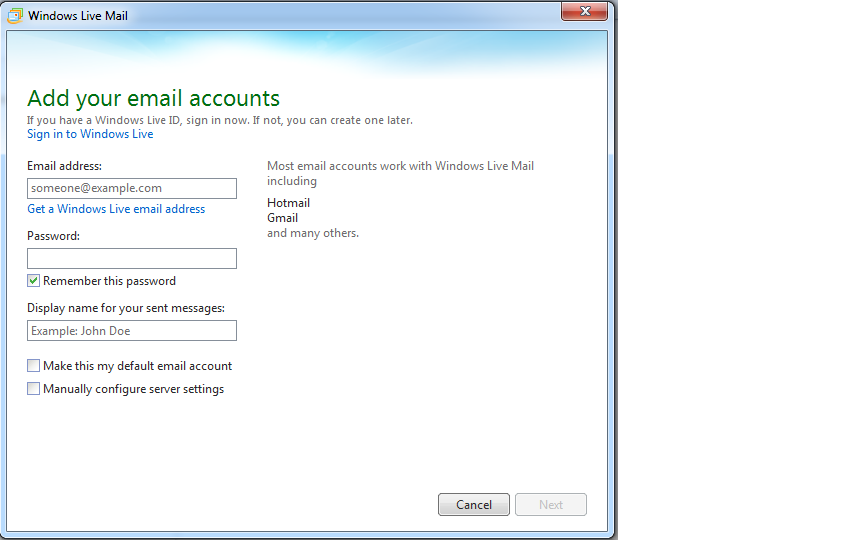The image size is (864, 540).
Task: Click the Gmail text in provider list
Action: pyautogui.click(x=283, y=218)
